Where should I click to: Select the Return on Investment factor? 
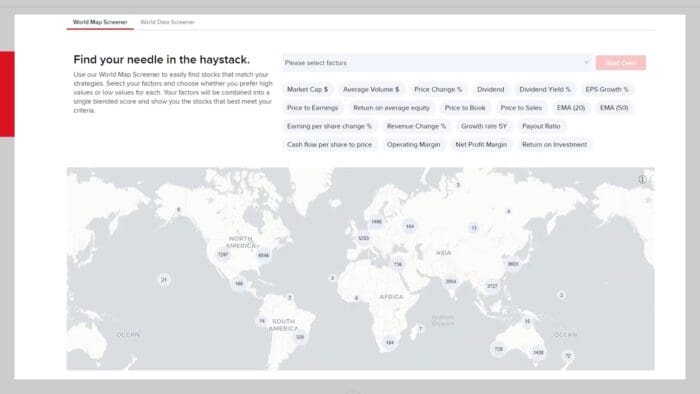554,145
